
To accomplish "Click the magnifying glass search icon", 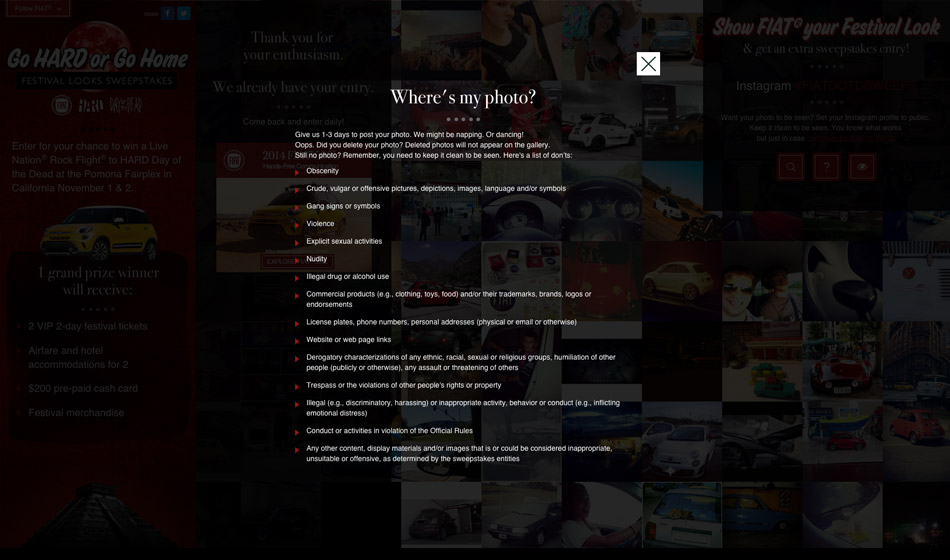I will point(791,167).
